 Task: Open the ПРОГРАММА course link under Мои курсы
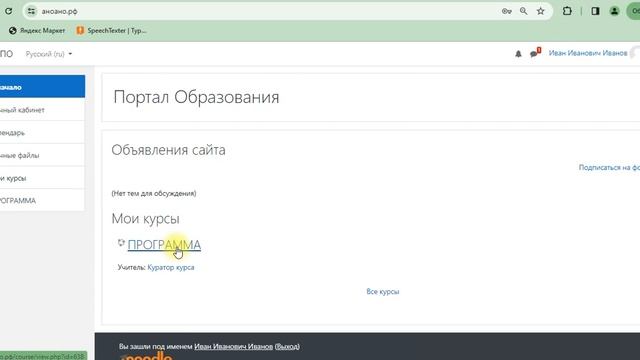pos(164,245)
